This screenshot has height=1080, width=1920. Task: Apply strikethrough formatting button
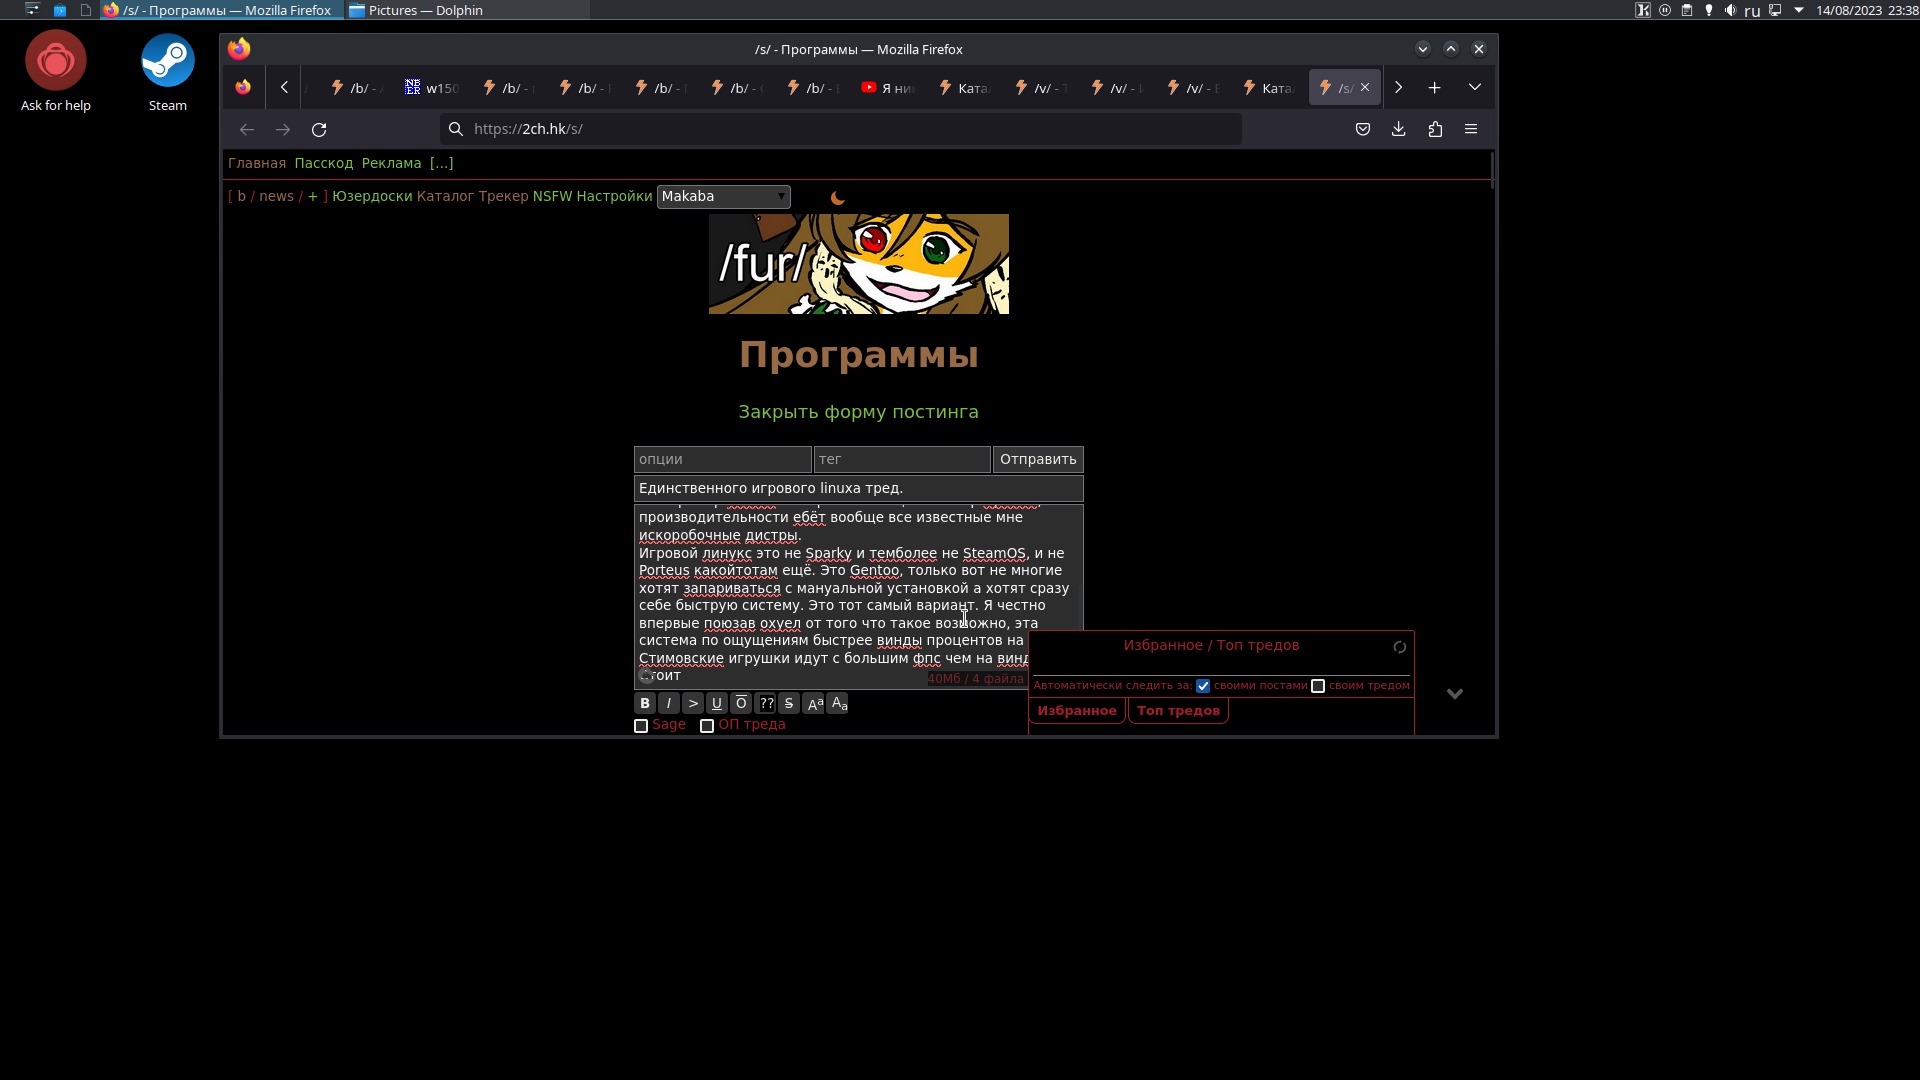(789, 703)
